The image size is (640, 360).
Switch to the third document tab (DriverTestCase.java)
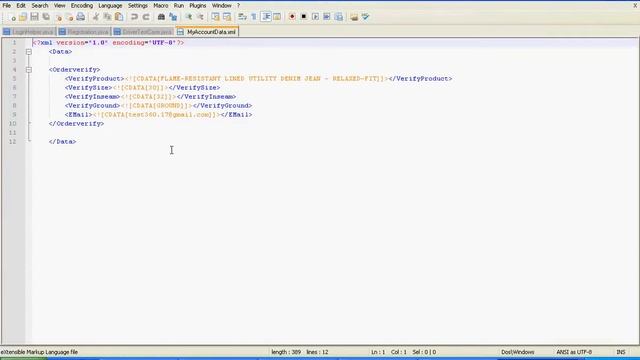click(x=143, y=31)
